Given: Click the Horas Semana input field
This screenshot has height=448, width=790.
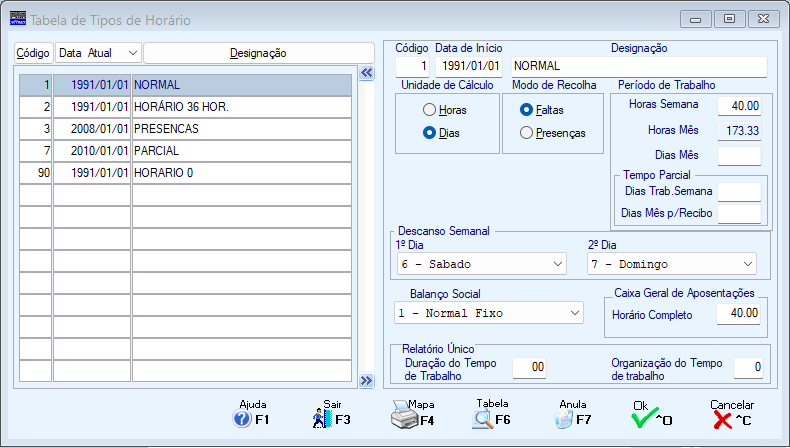Looking at the screenshot, I should pyautogui.click(x=739, y=106).
